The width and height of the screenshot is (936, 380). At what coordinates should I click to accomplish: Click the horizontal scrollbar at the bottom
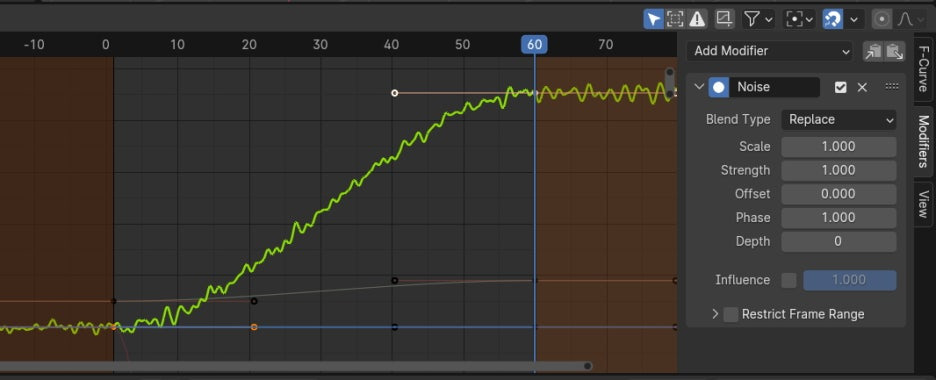tap(296, 366)
